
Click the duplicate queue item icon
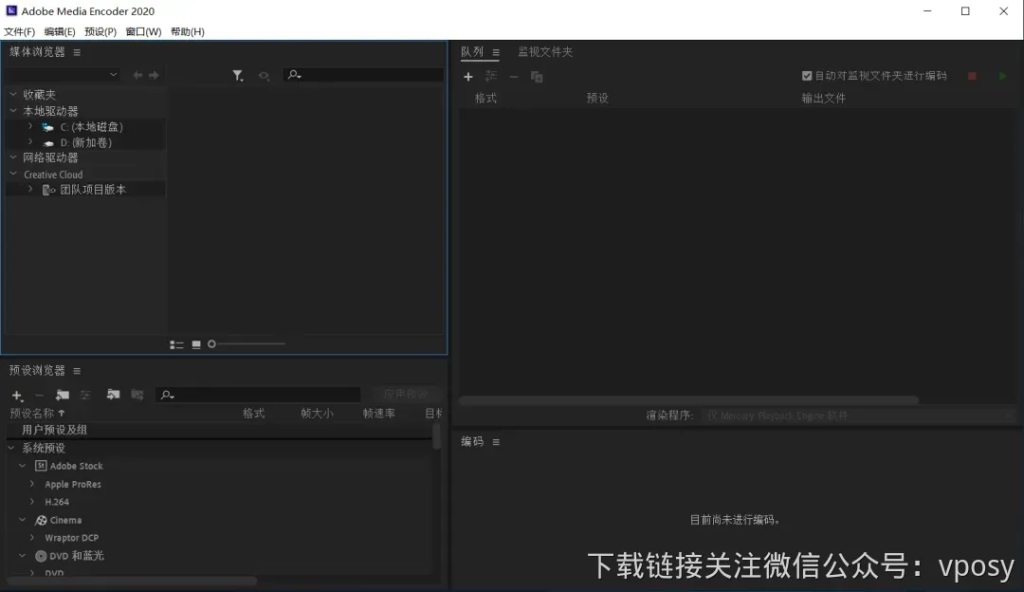(537, 76)
